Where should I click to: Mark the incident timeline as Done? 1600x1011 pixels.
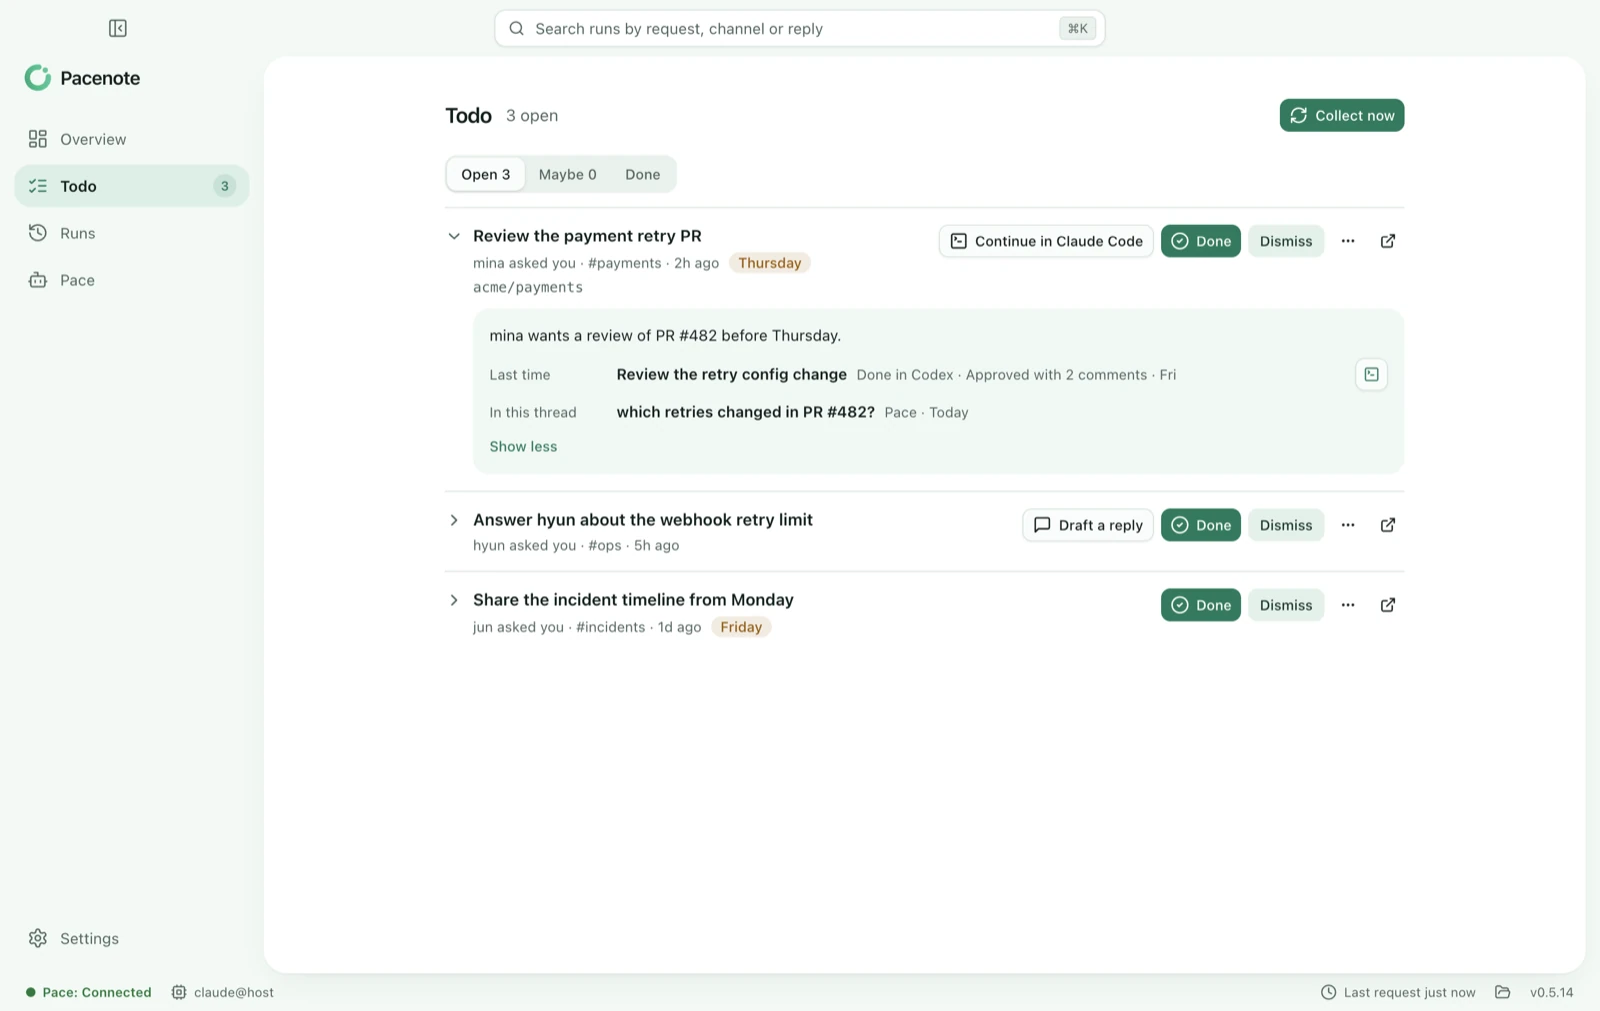(1200, 605)
